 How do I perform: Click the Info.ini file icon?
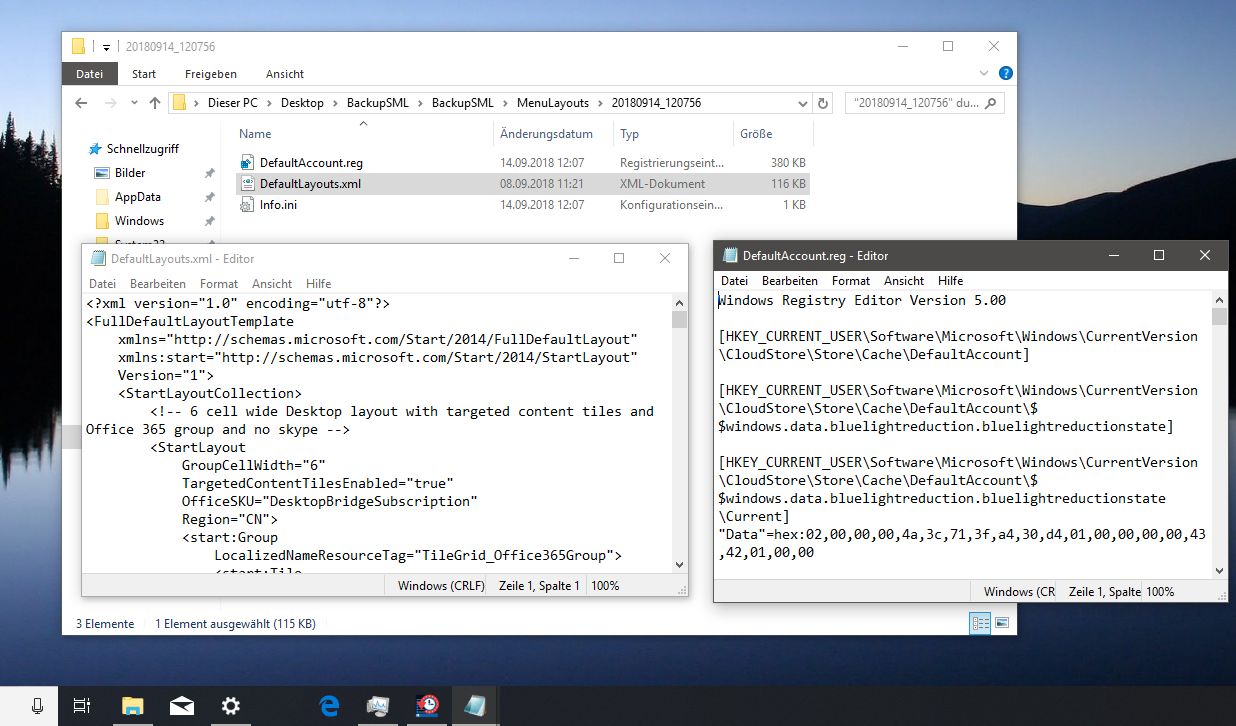click(248, 204)
